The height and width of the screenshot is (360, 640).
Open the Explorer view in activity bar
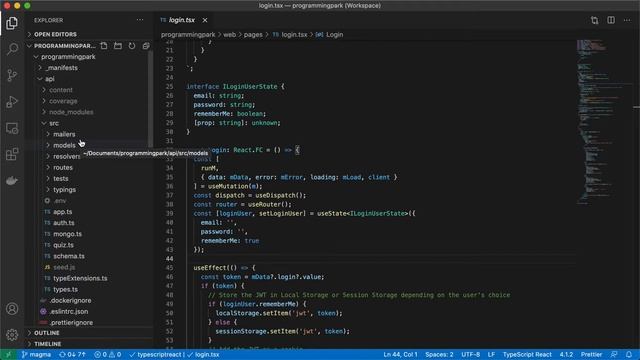pos(12,23)
